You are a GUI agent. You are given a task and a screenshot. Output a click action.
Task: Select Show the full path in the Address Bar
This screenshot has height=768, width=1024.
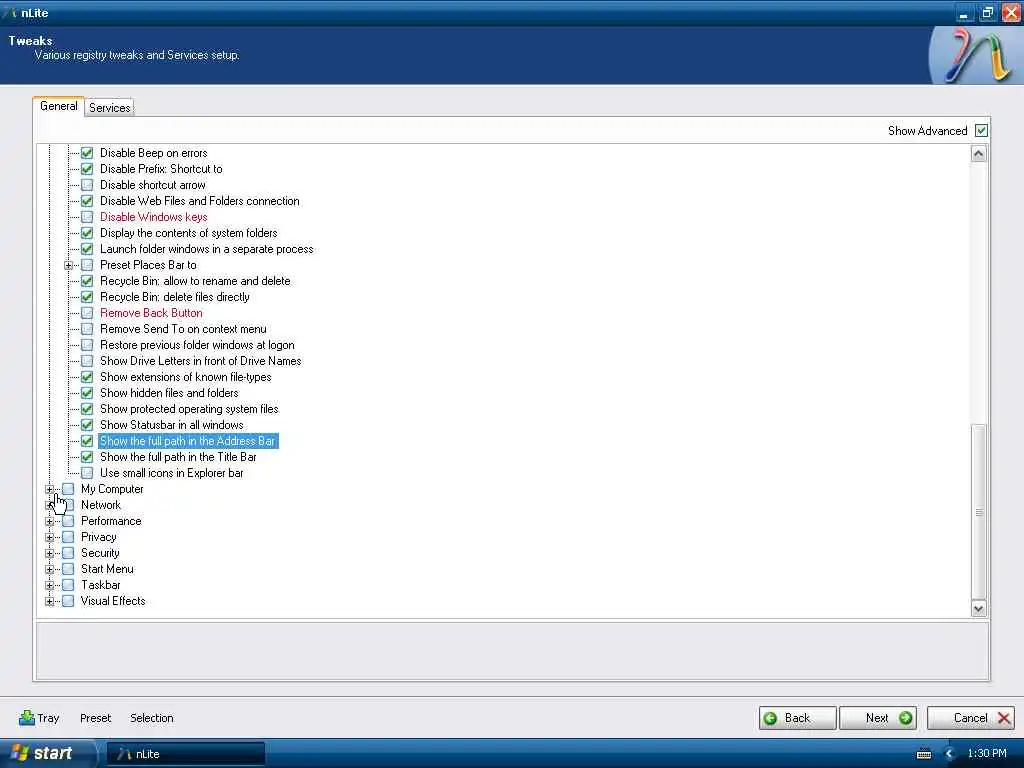point(187,441)
